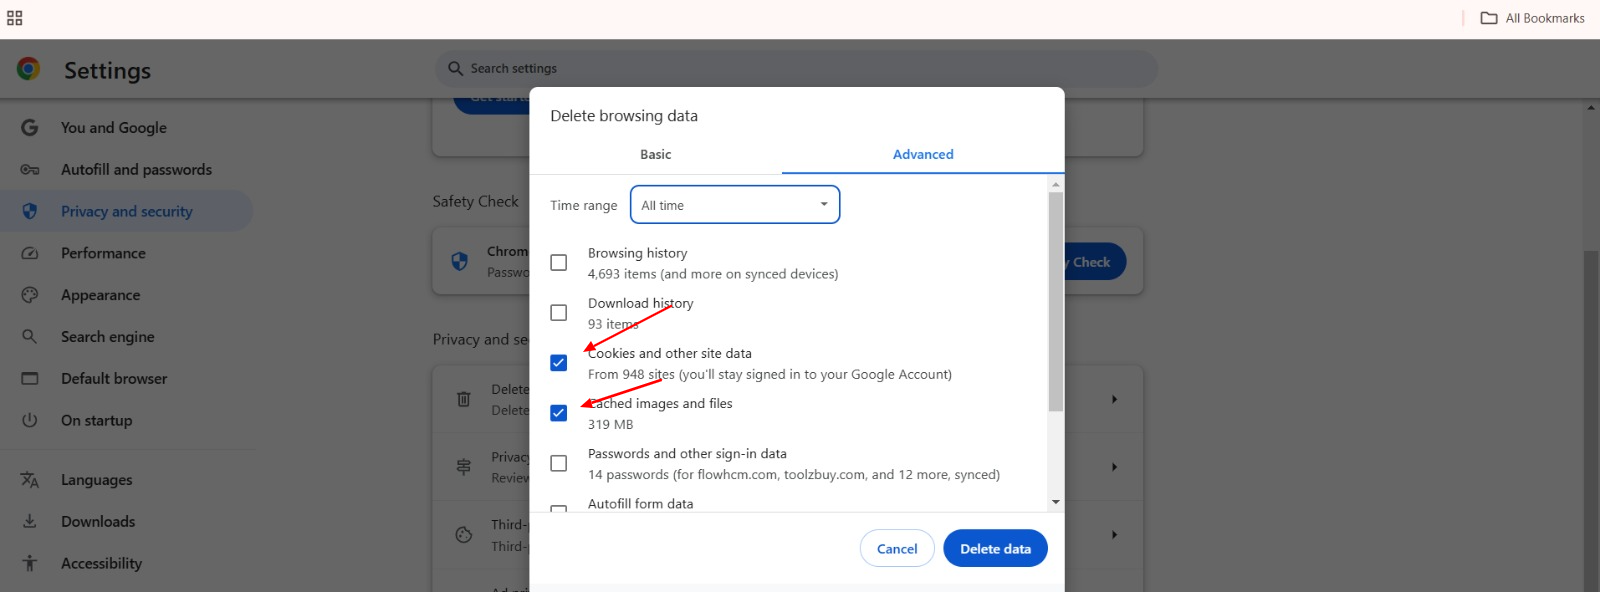This screenshot has width=1600, height=592.
Task: Click the Browsing history item count text
Action: point(713,274)
